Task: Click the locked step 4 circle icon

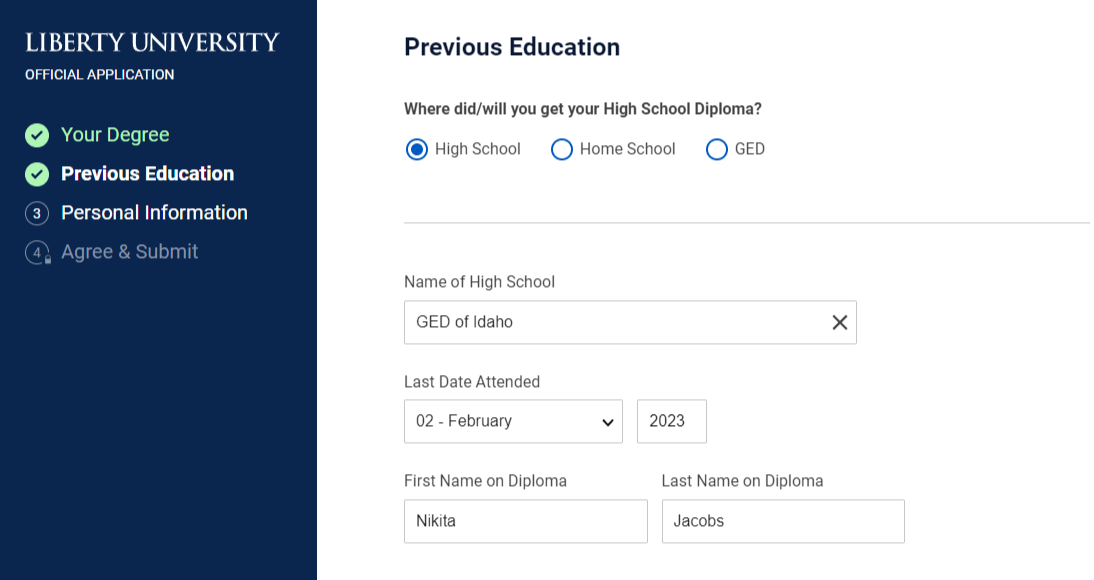Action: tap(37, 253)
